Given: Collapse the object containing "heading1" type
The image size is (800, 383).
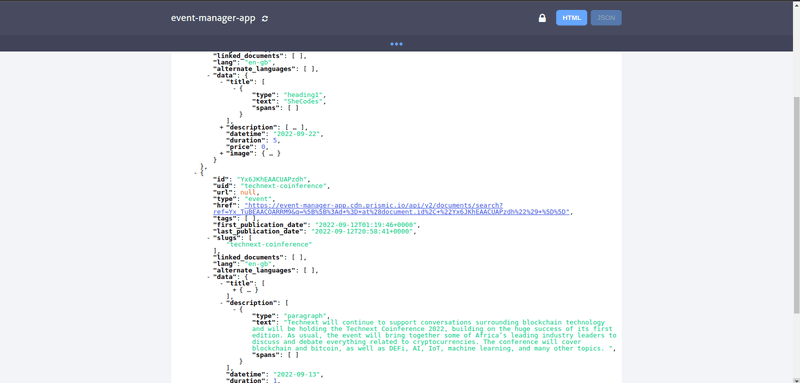Looking at the screenshot, I should (x=234, y=88).
